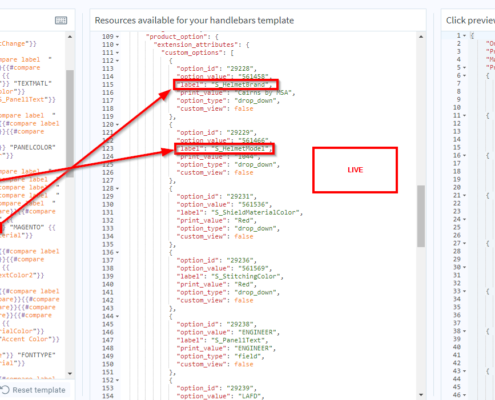Image resolution: width=495 pixels, height=400 pixels.
Task: Click the "MAGENTO" text in template editor
Action: coord(28,228)
